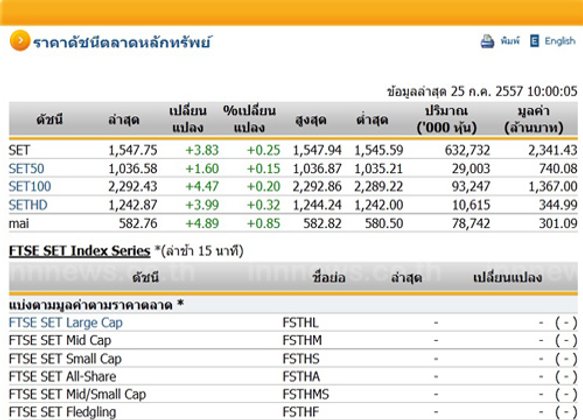
Task: Click SET volume 632,732
Action: pos(467,150)
